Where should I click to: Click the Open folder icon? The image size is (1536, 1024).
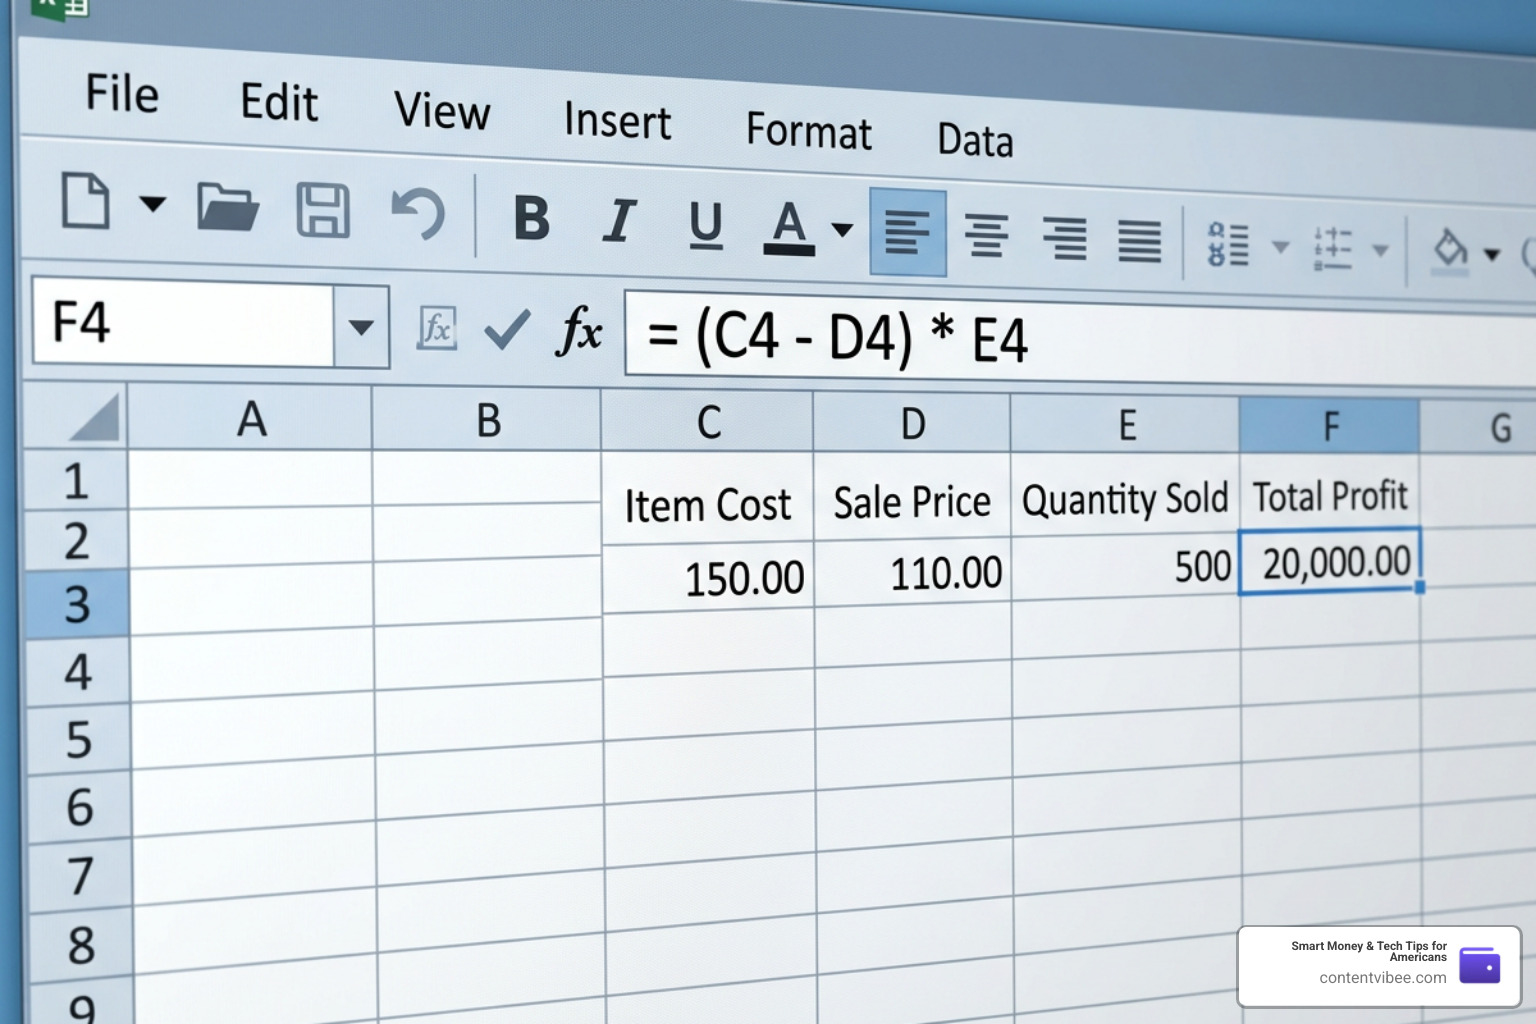pos(228,207)
